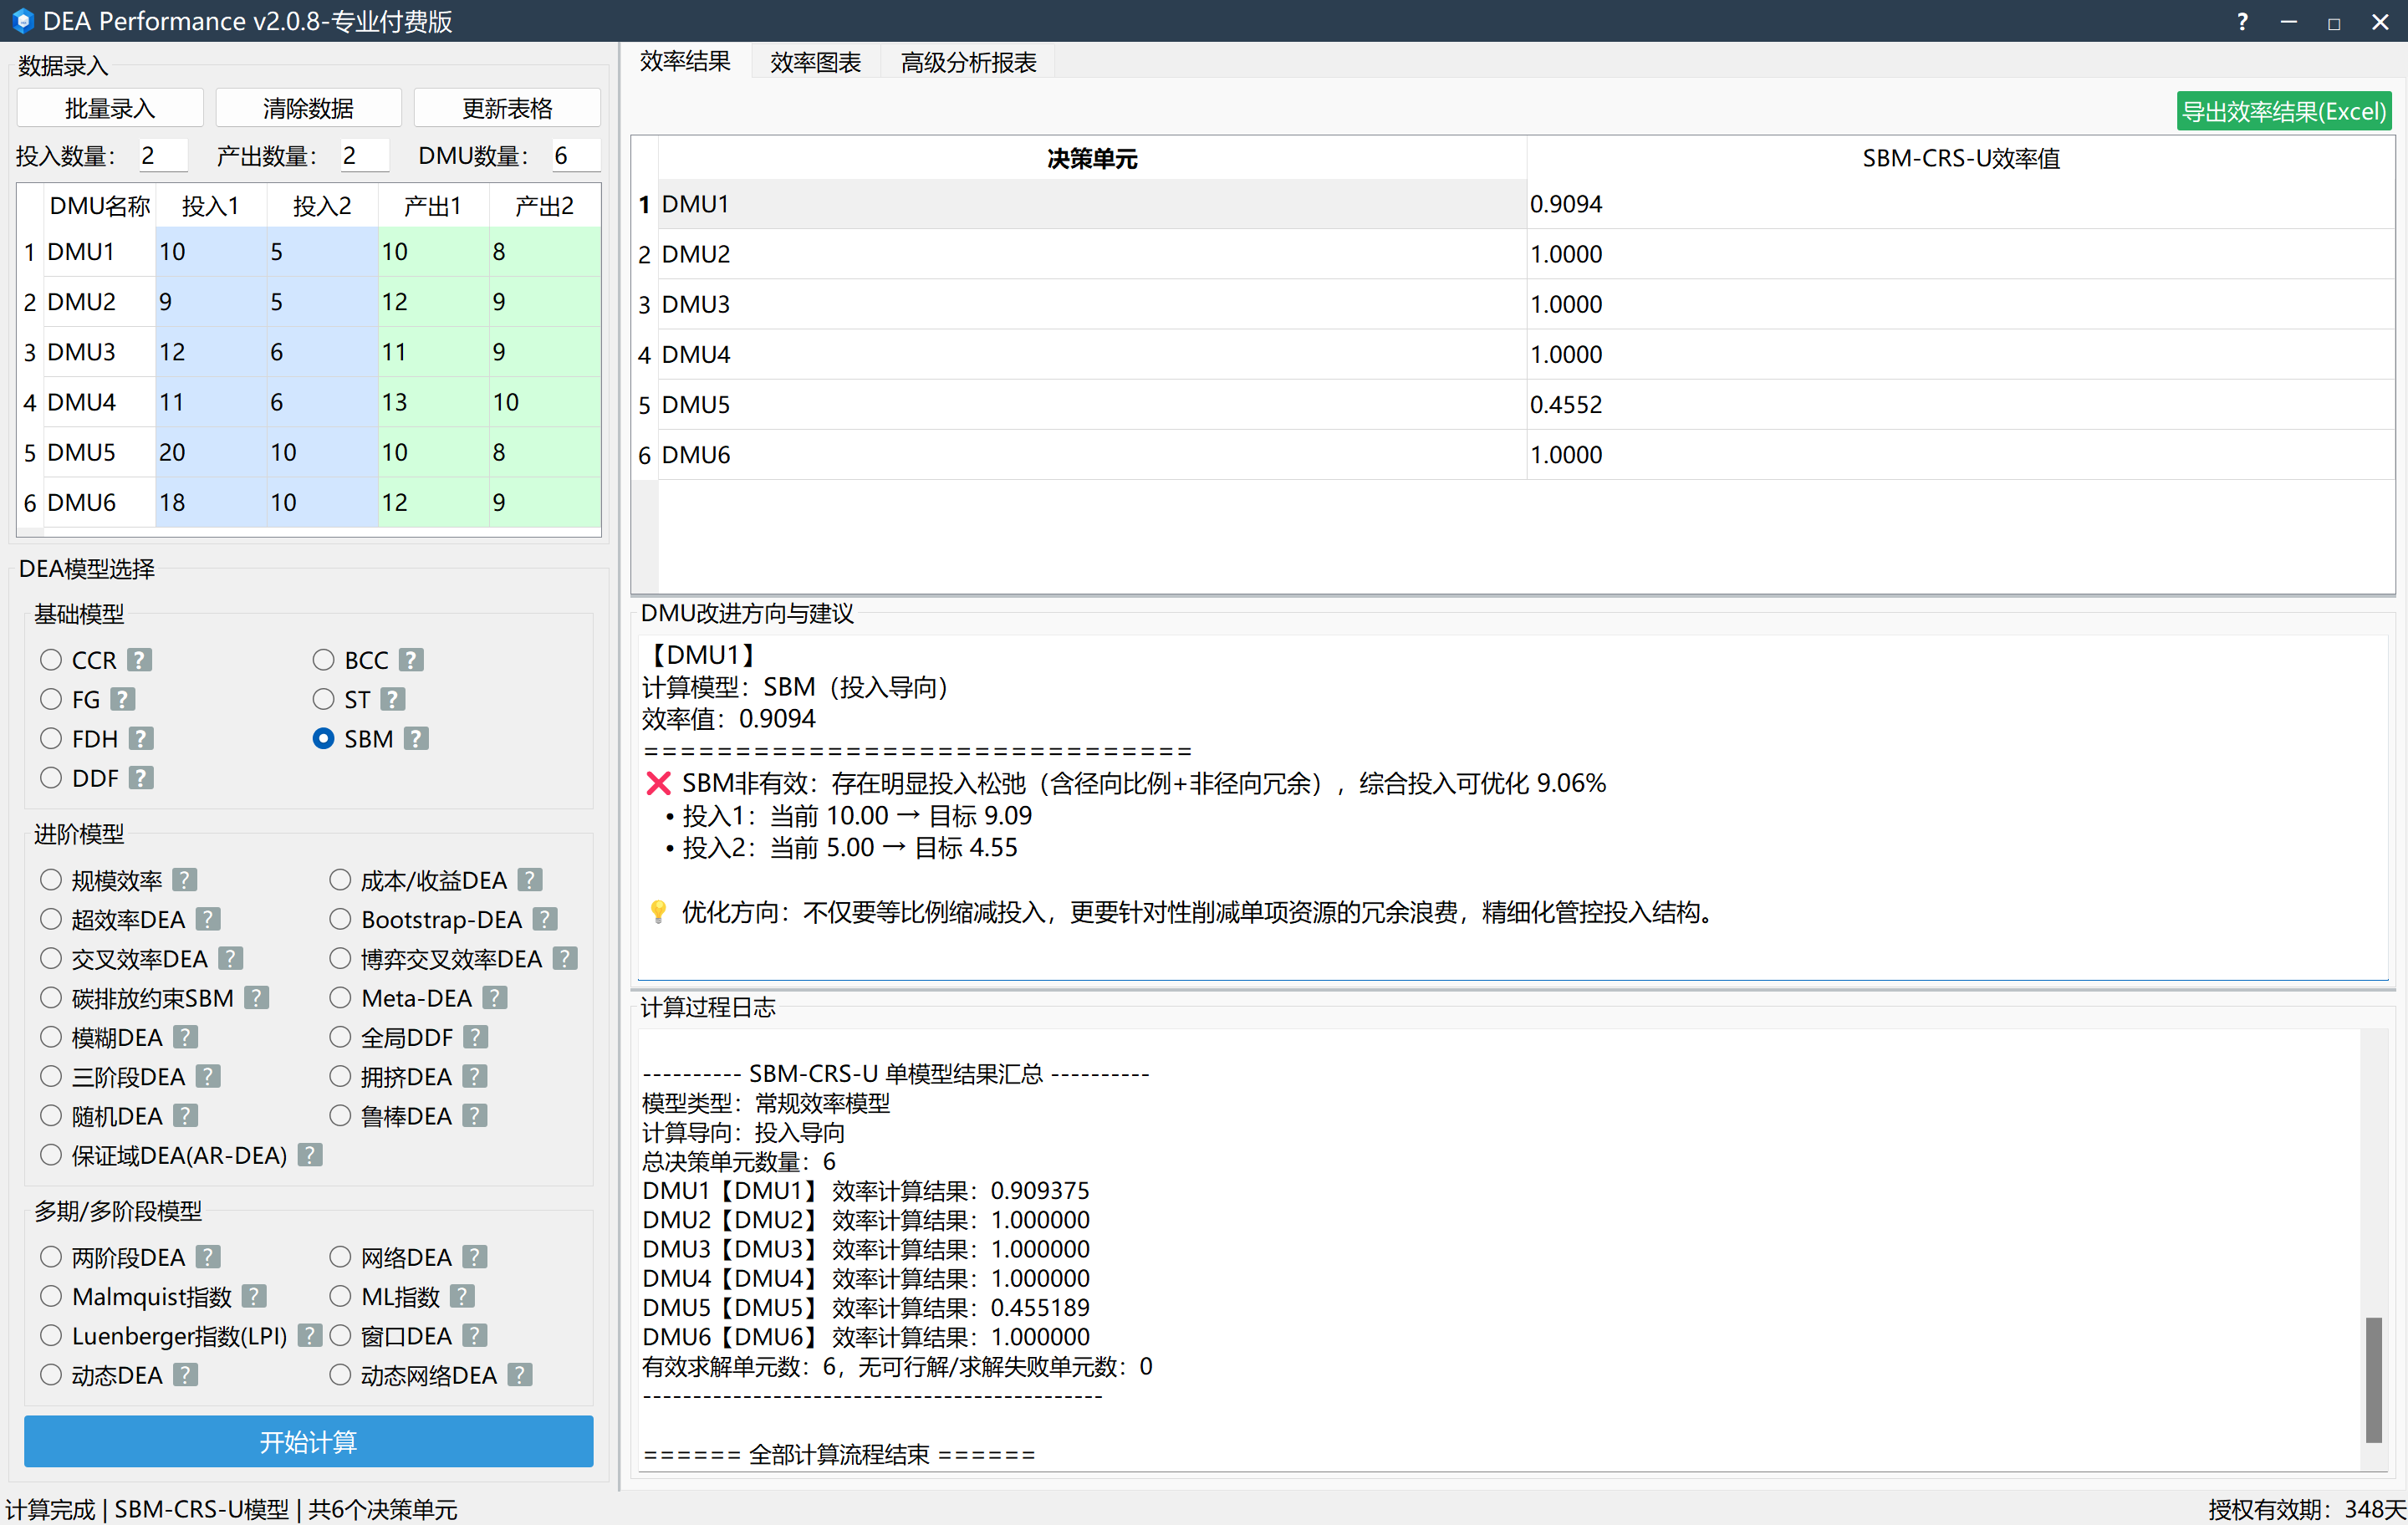
Task: Show help for 超效率DEA model
Action: [208, 919]
